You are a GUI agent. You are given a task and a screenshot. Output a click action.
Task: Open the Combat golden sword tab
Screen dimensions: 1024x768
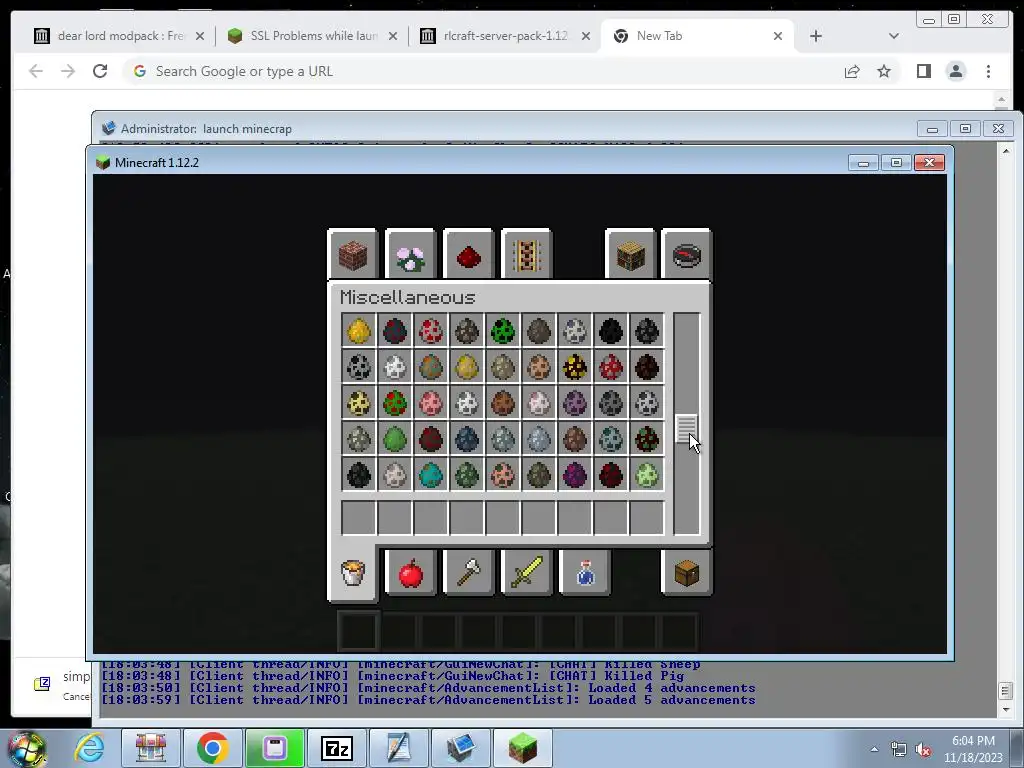(526, 573)
